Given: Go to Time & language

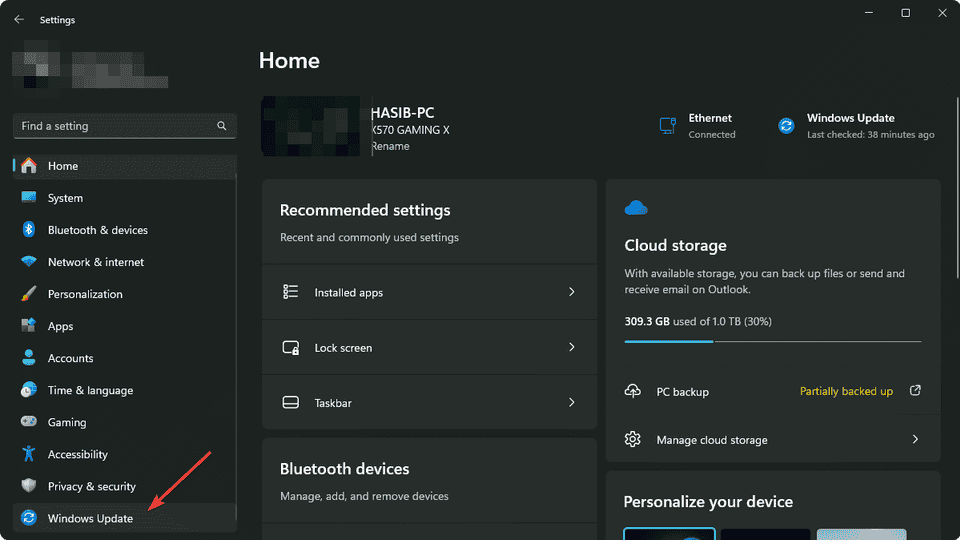Looking at the screenshot, I should 124,390.
